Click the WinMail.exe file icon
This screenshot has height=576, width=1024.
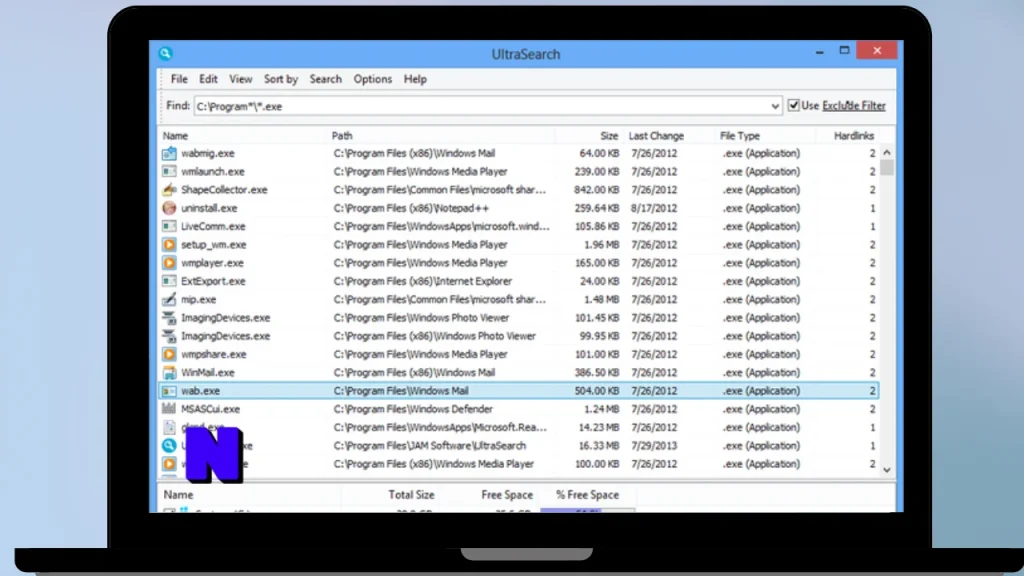[169, 373]
